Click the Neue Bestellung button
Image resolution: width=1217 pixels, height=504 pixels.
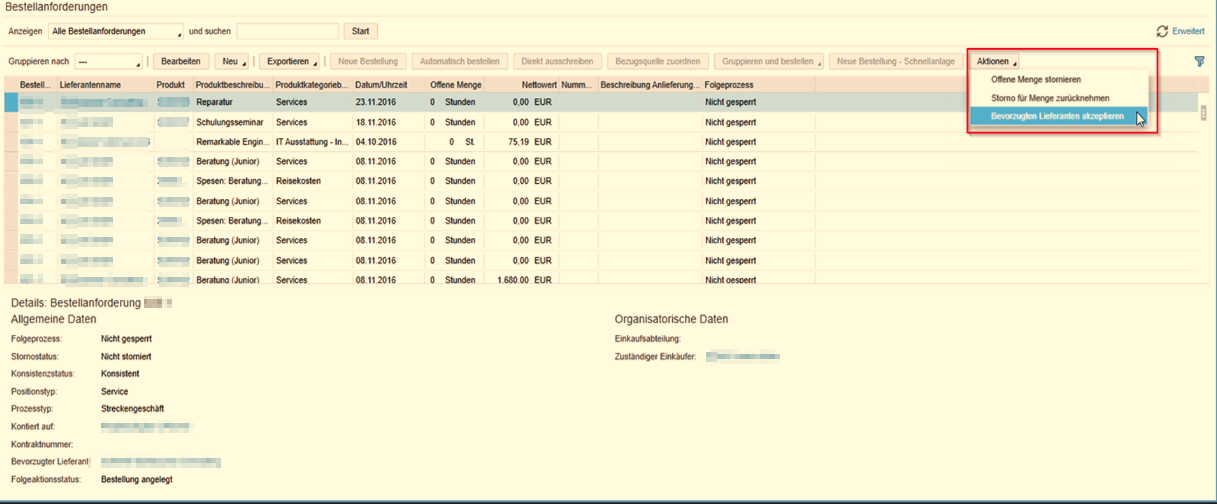click(x=368, y=61)
